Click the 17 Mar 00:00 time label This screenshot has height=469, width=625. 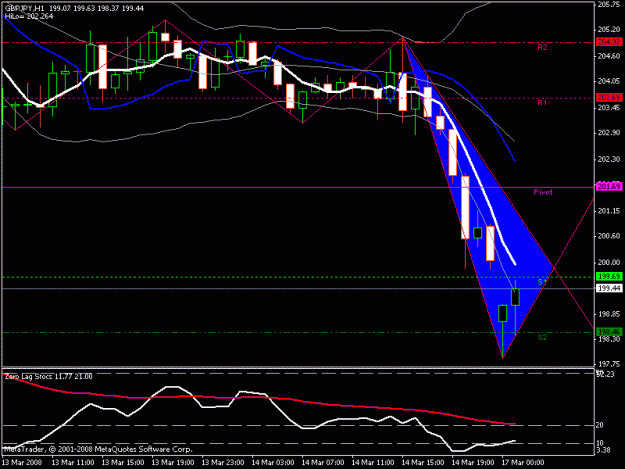pos(523,463)
